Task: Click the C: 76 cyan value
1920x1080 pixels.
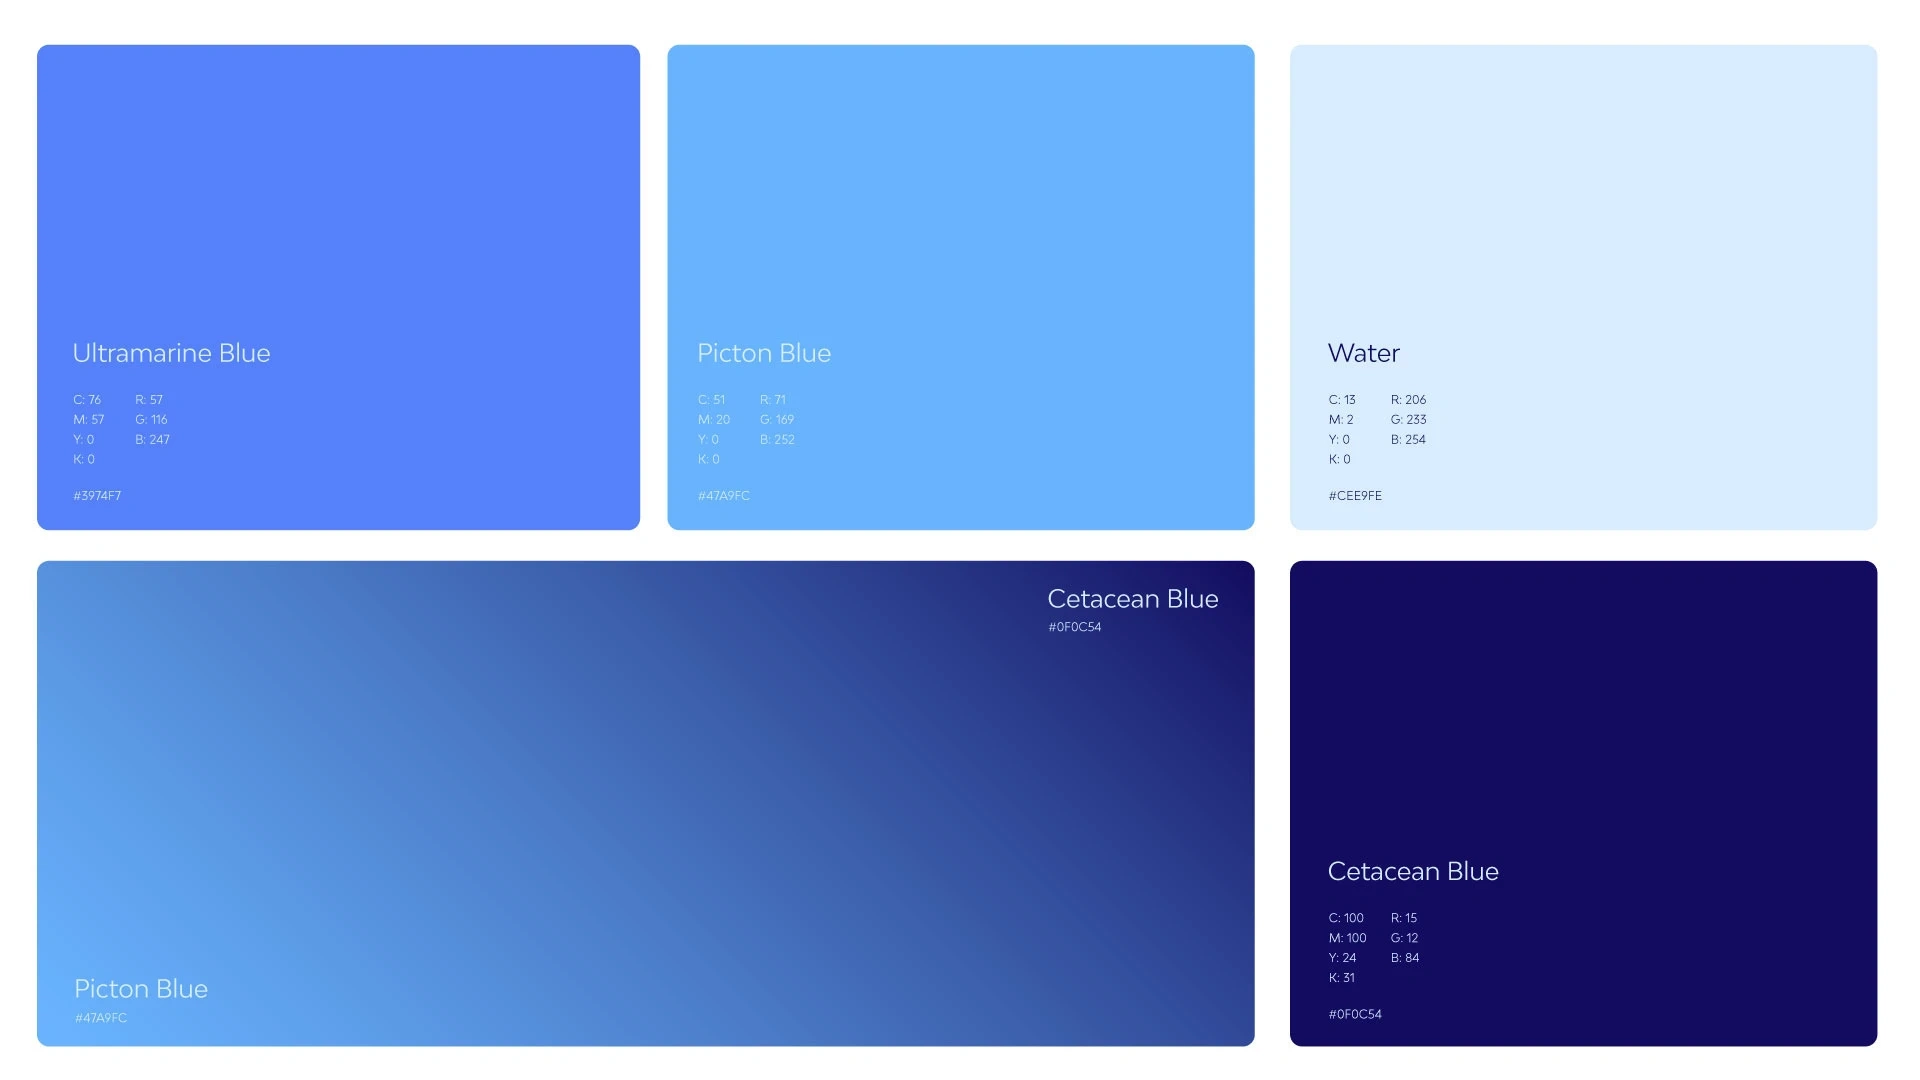Action: click(x=87, y=399)
